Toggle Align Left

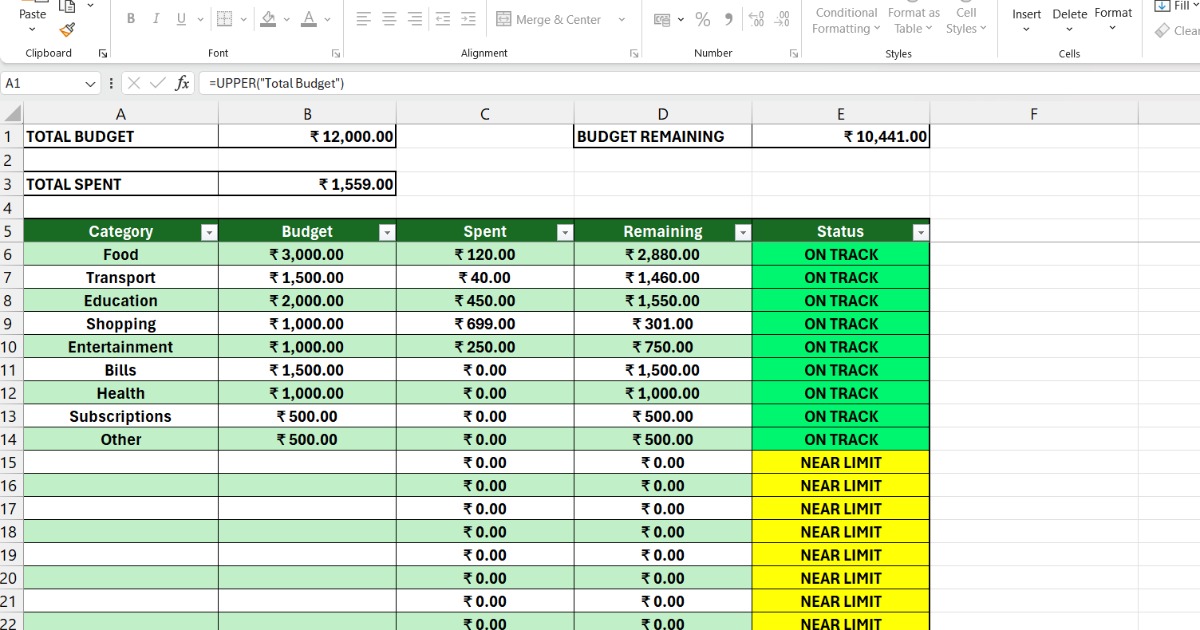364,19
